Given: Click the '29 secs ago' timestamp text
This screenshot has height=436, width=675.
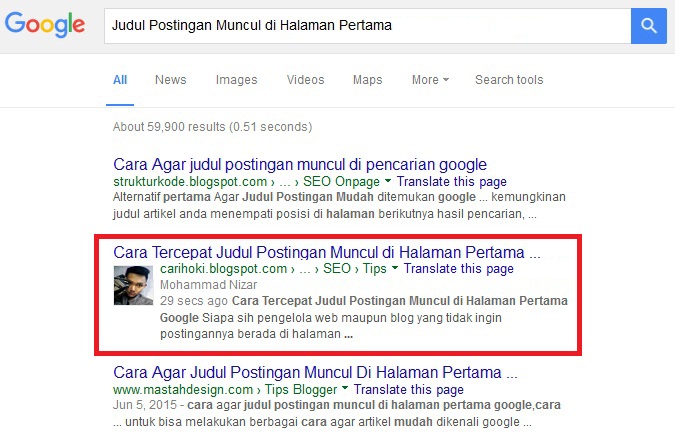Looking at the screenshot, I should click(194, 301).
